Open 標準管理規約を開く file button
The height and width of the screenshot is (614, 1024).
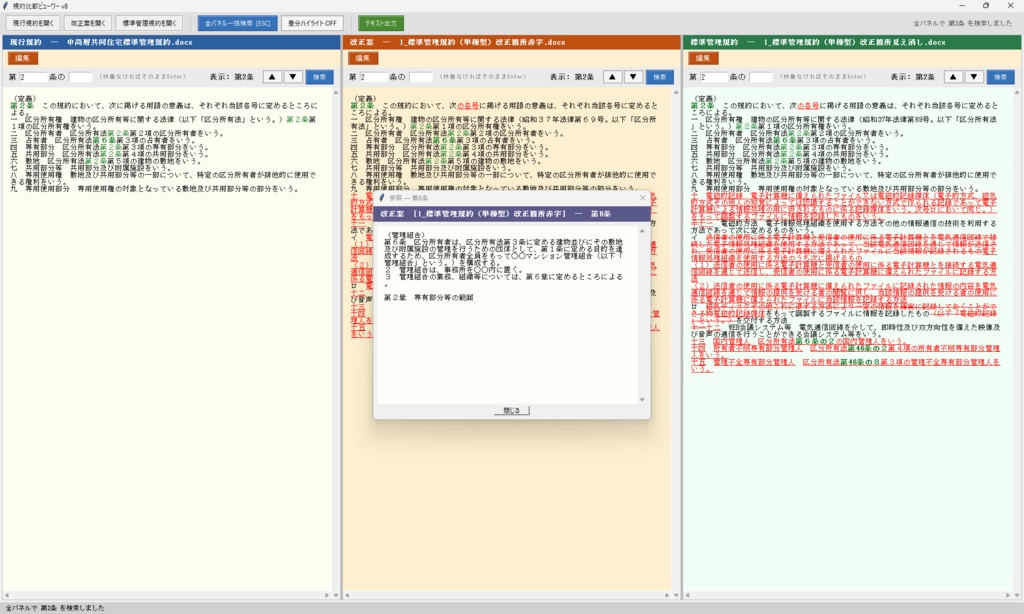click(149, 24)
